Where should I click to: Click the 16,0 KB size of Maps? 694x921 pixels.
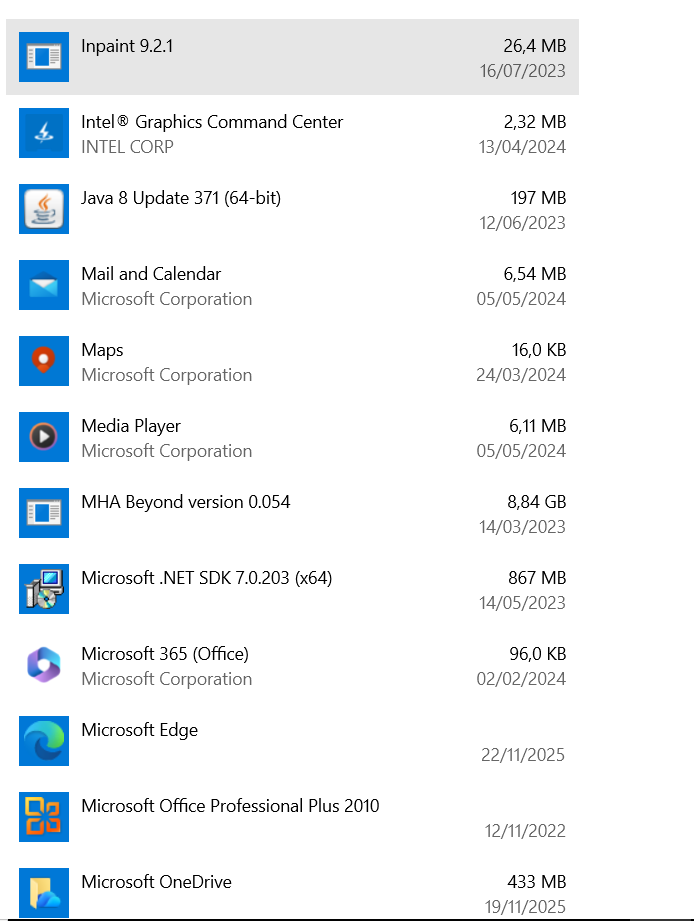click(539, 350)
